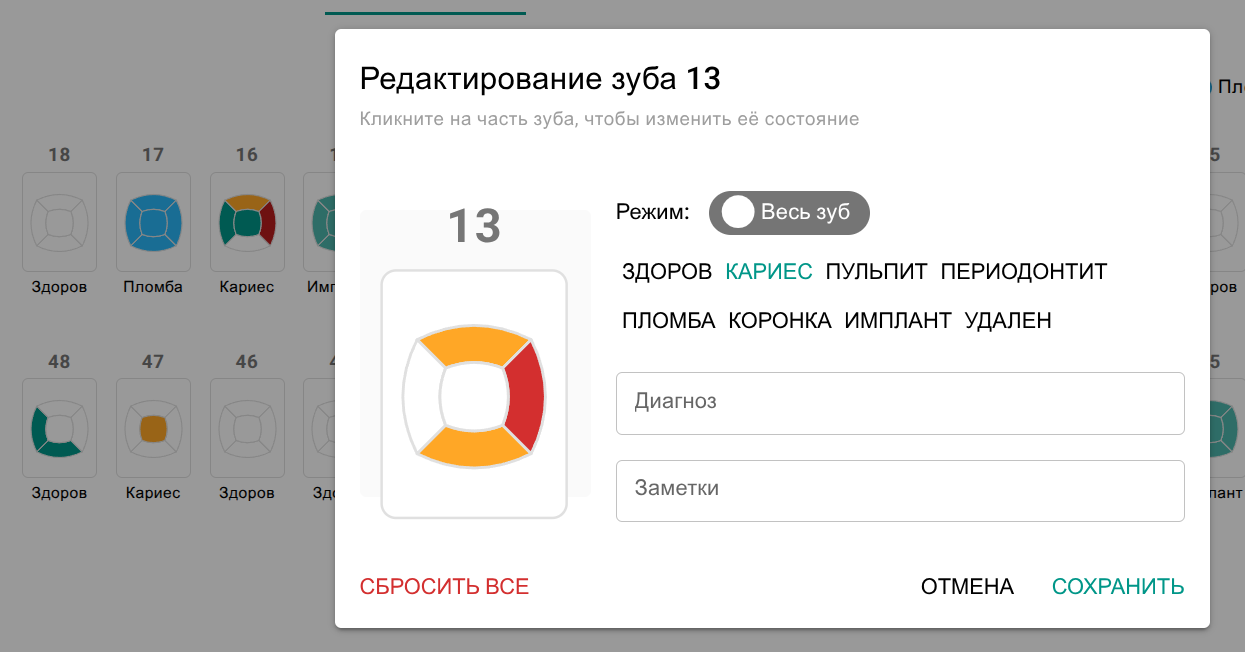Image resolution: width=1245 pixels, height=652 pixels.
Task: Select healthy tooth 46 icon
Action: [x=247, y=428]
